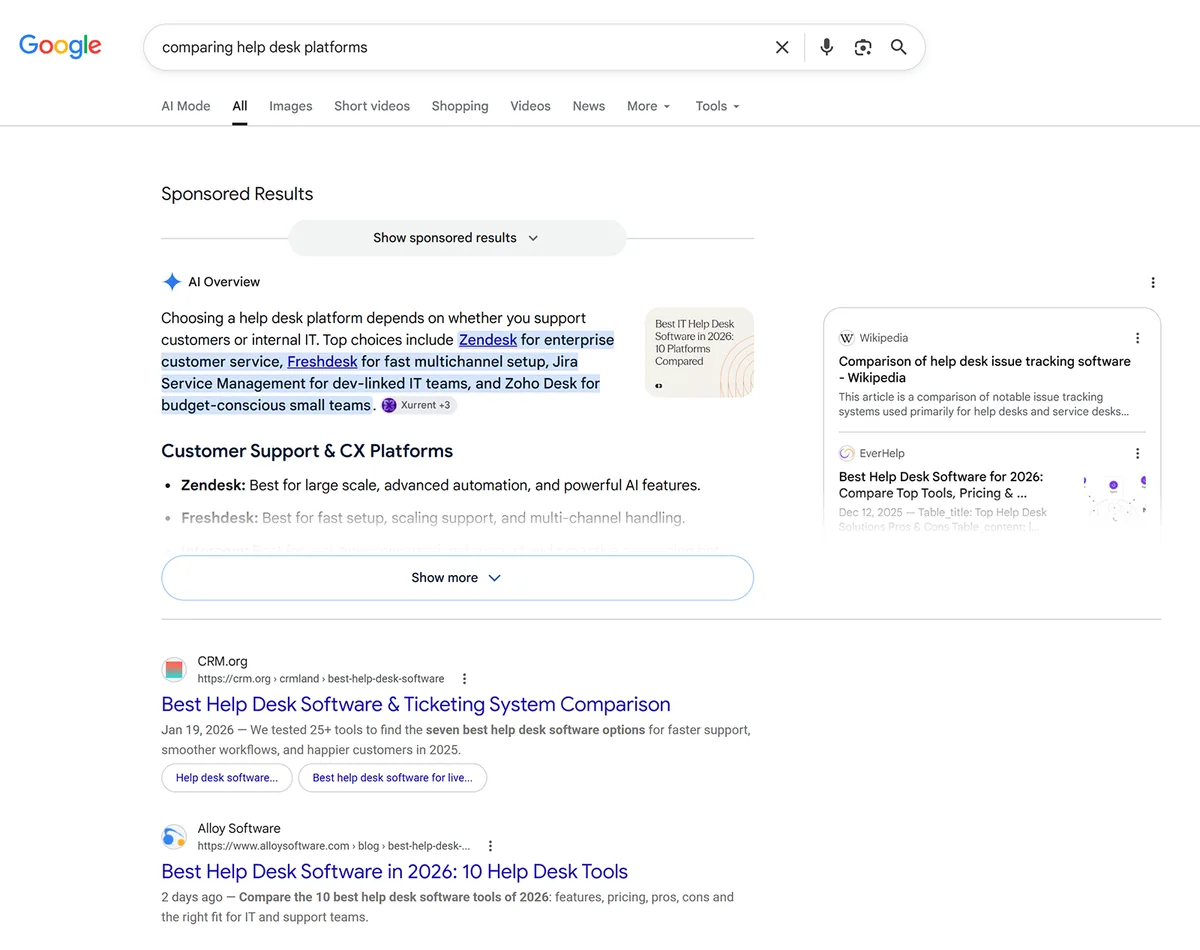Click the 'Help desk software...' sitelink chip
The width and height of the screenshot is (1200, 950).
[x=227, y=778]
